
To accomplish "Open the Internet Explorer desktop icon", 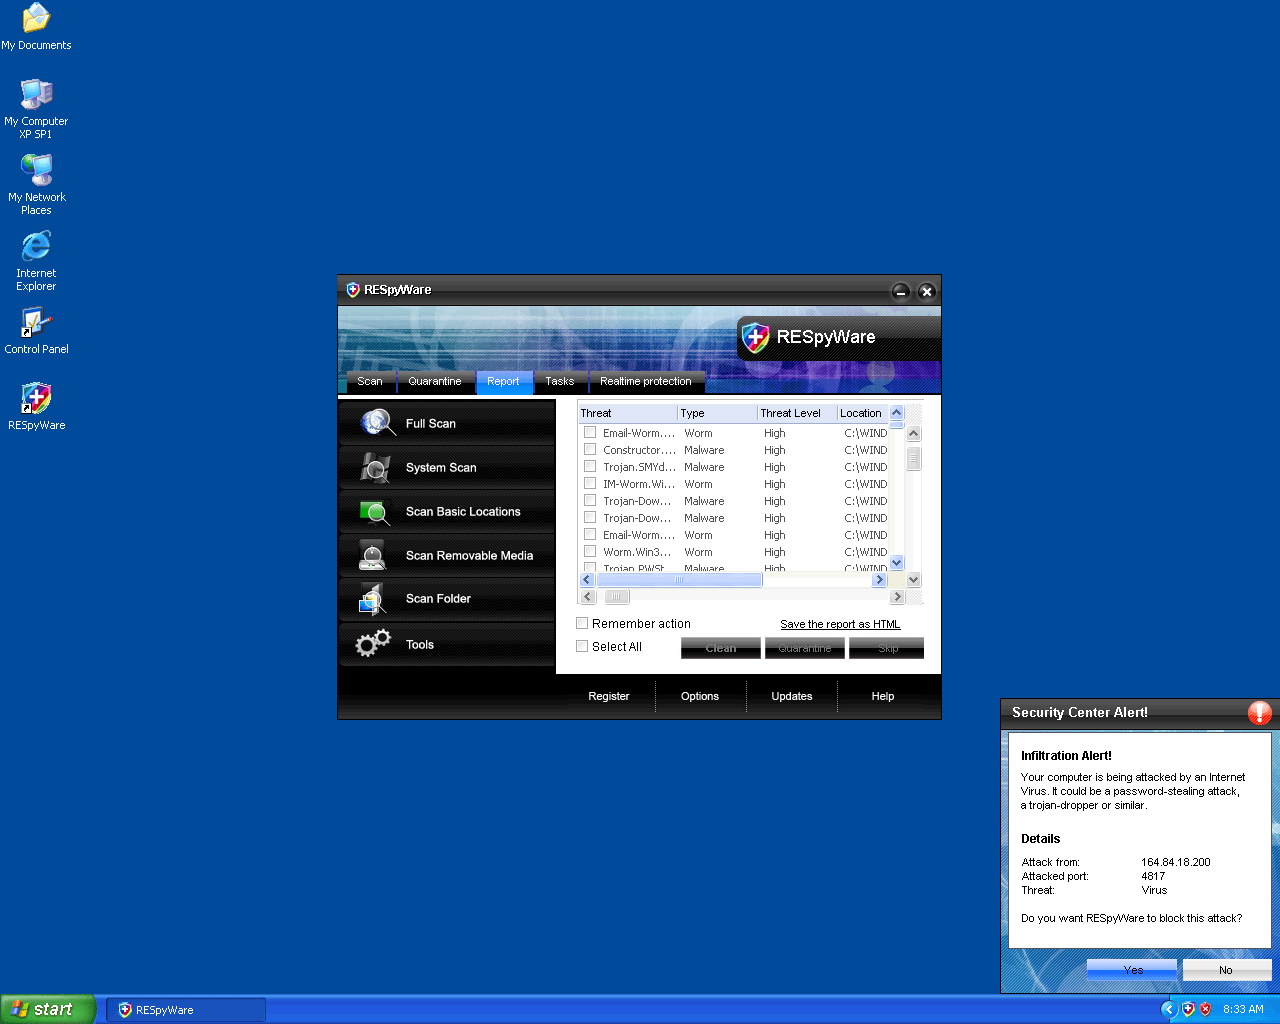I will point(36,246).
